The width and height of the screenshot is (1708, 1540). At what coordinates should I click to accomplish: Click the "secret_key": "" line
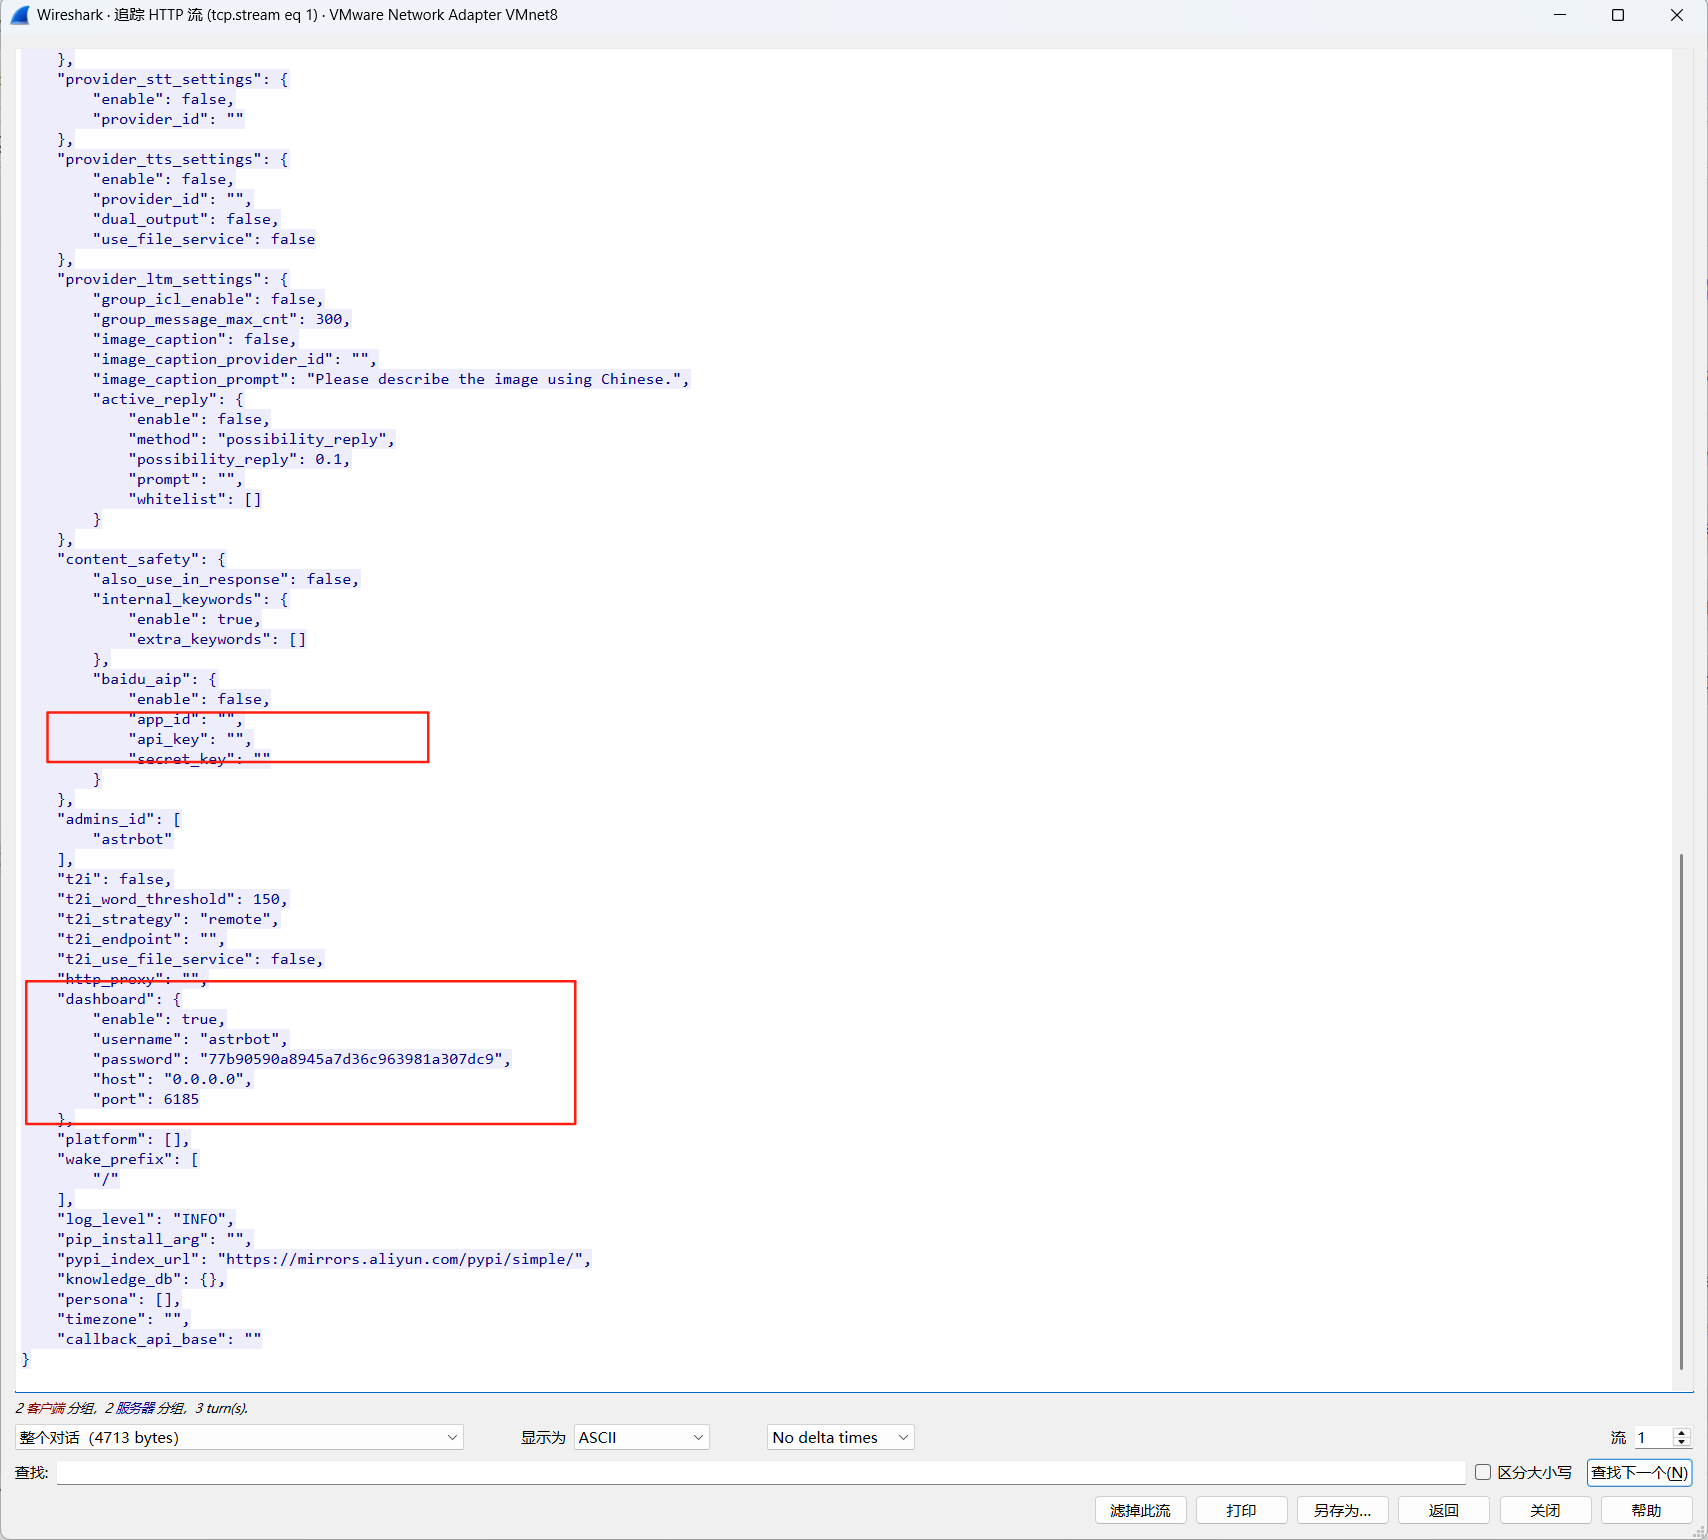pyautogui.click(x=199, y=759)
